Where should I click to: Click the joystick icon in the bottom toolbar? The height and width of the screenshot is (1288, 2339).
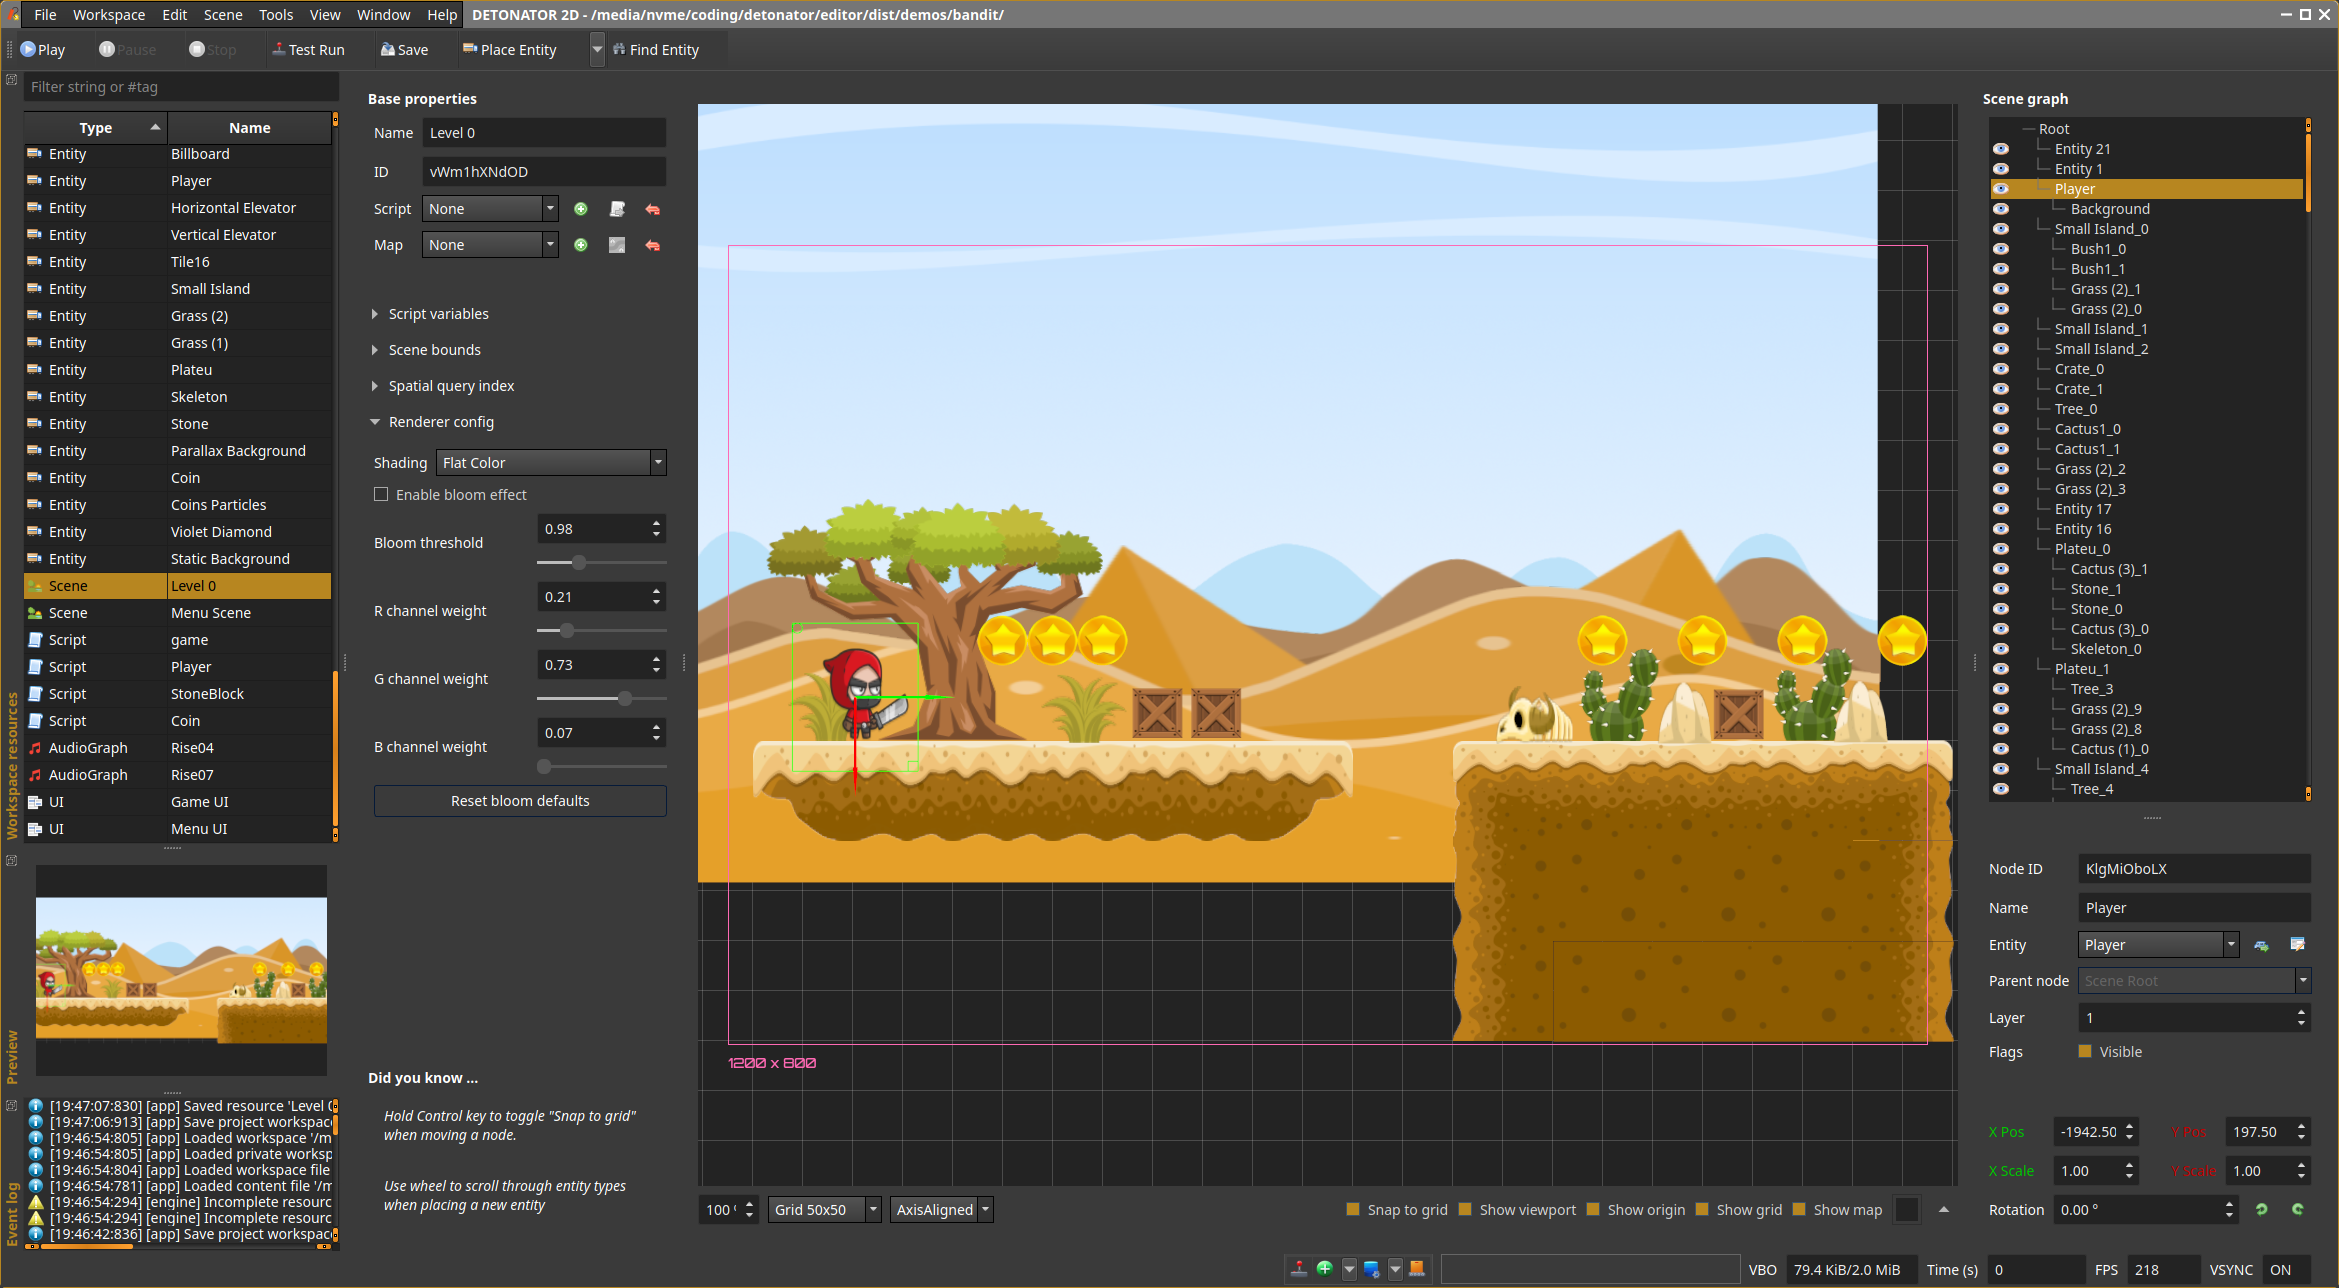[1298, 1269]
